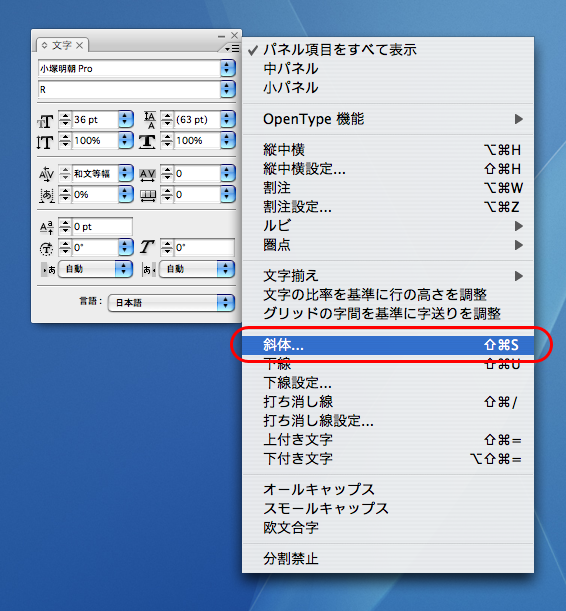Open the font family 小塚明朝 Pro dropdown
This screenshot has height=611, width=566.
[227, 68]
